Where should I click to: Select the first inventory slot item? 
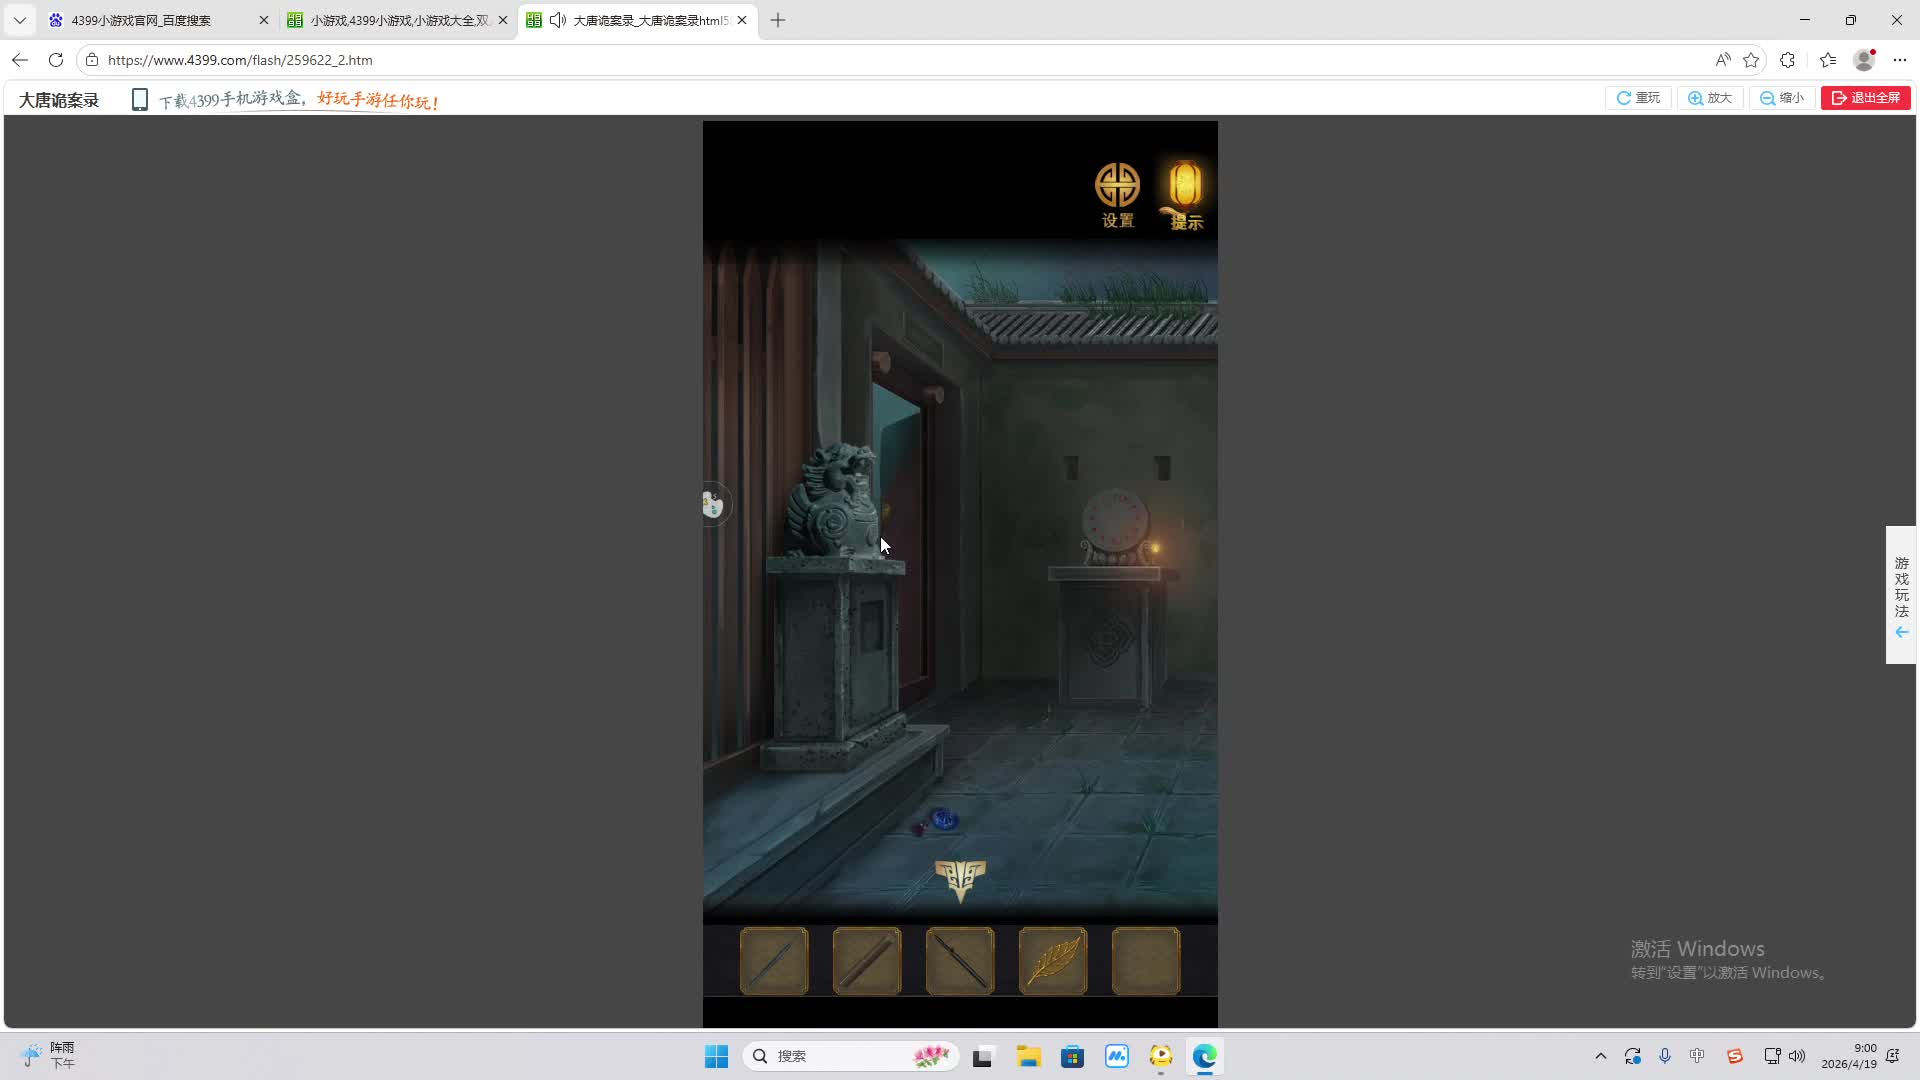(x=774, y=961)
